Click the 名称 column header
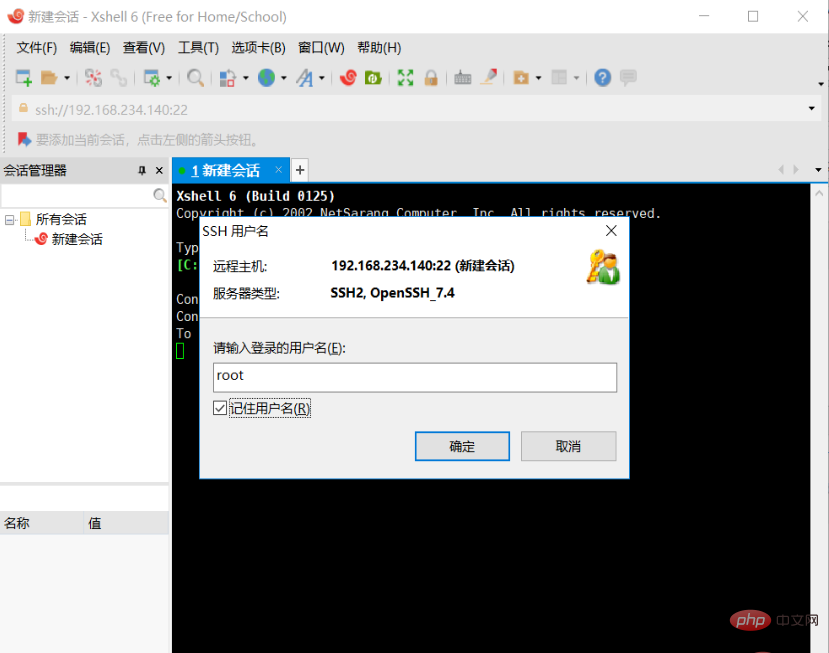The height and width of the screenshot is (653, 829). 42,523
